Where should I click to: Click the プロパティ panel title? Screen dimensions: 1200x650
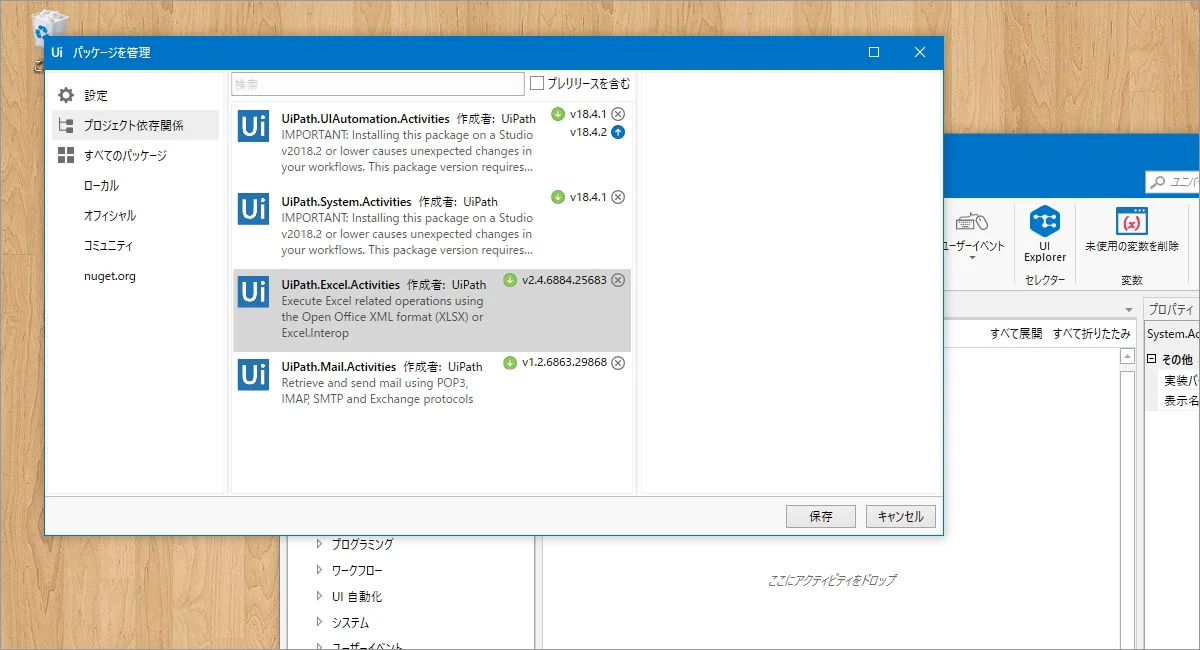(1171, 309)
